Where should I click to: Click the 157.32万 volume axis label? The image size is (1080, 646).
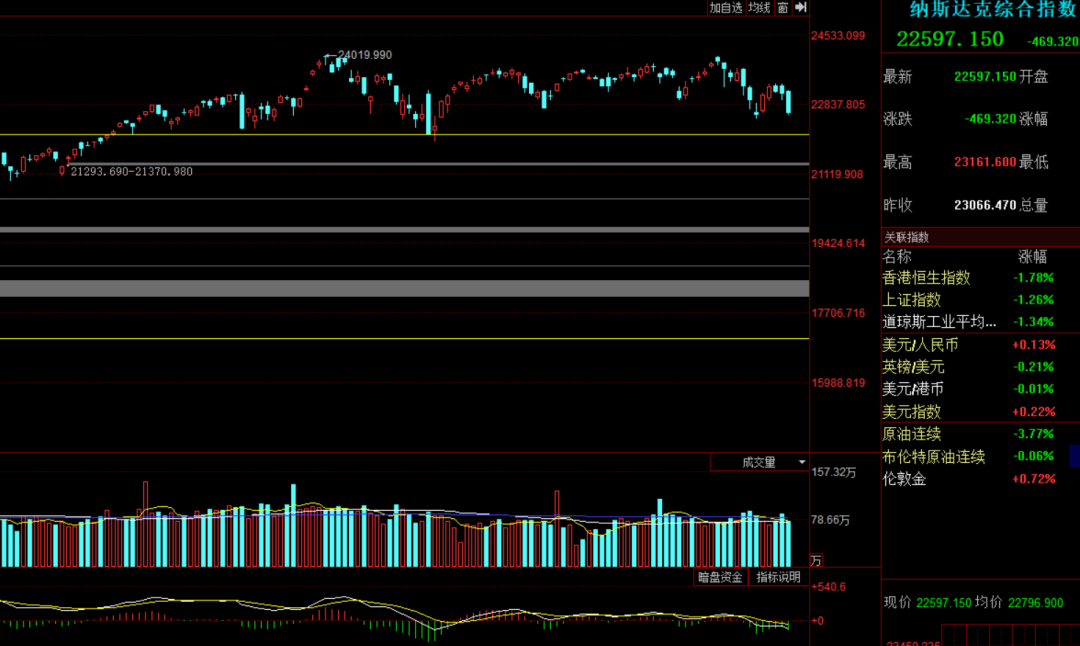(x=833, y=472)
